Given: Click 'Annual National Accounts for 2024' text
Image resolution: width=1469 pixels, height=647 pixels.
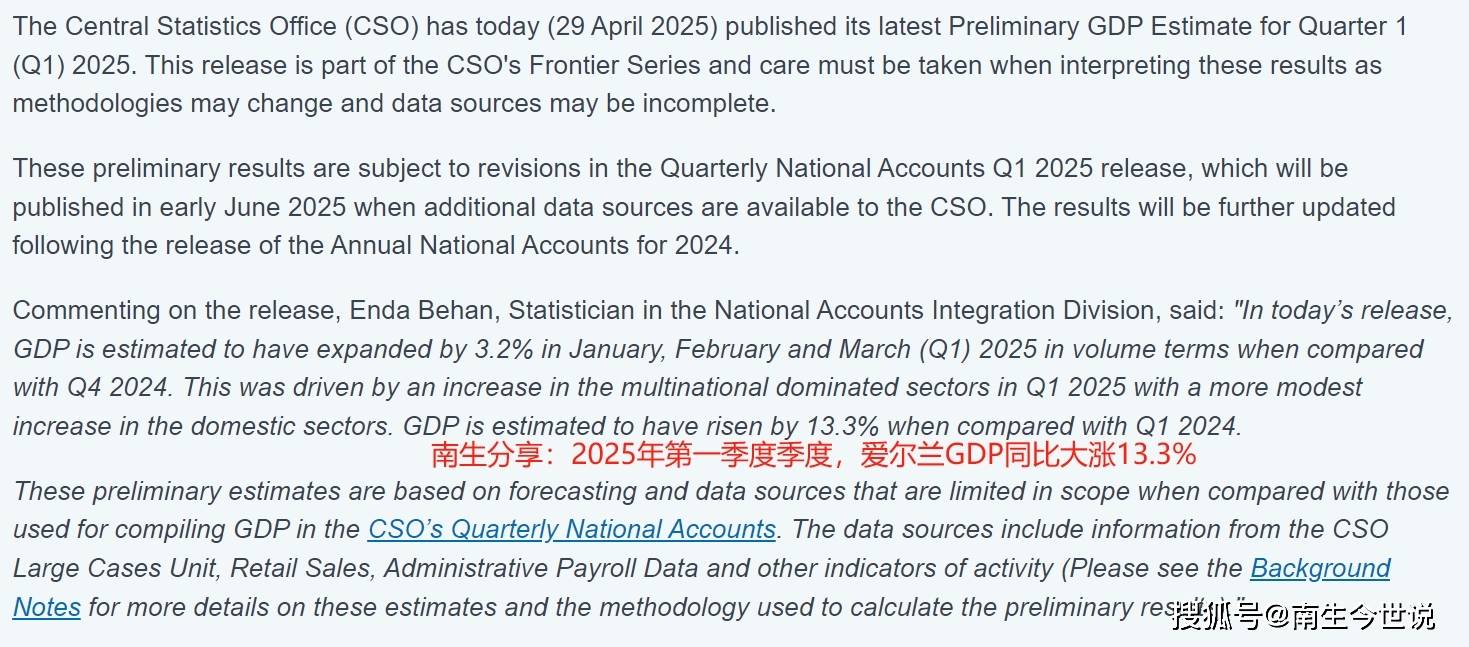Looking at the screenshot, I should (x=533, y=245).
